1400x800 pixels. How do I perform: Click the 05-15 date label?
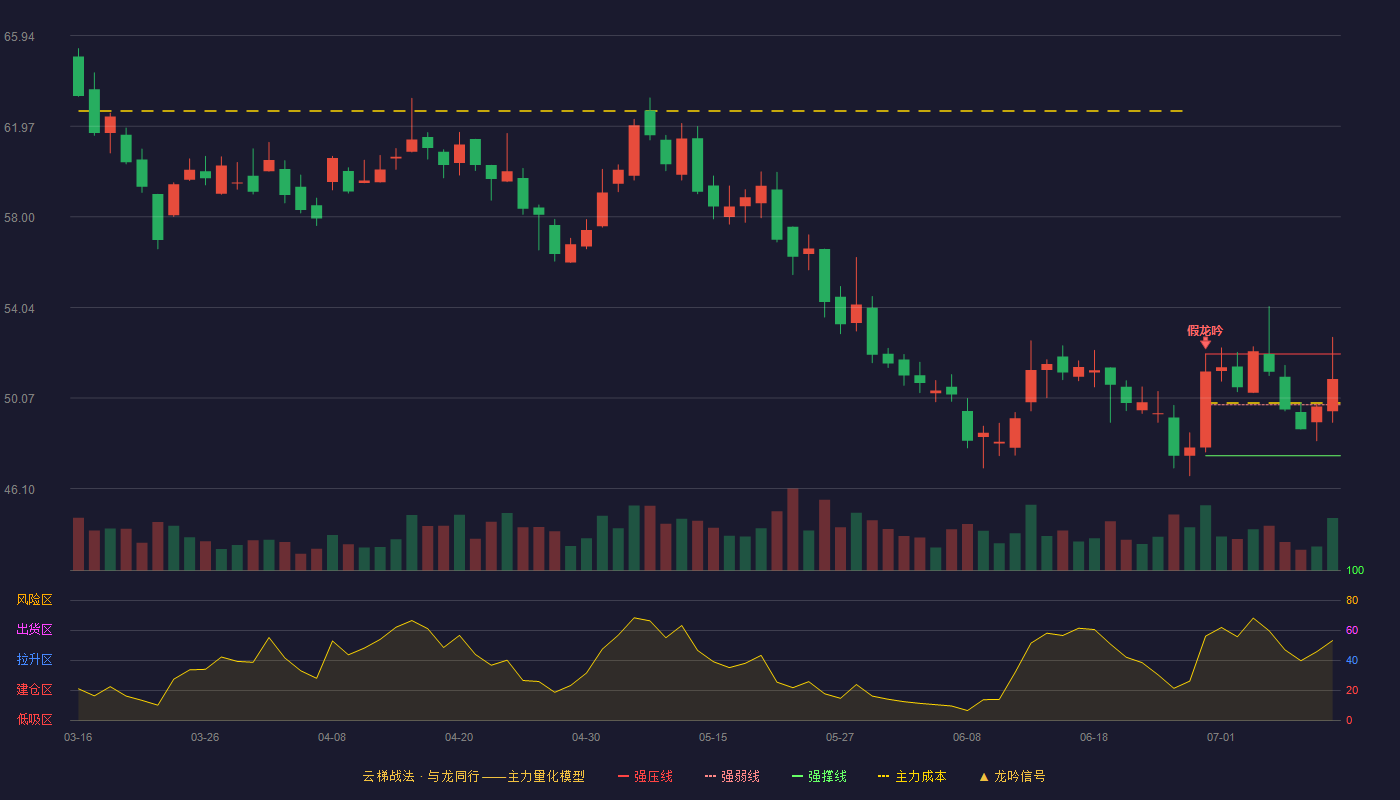713,737
